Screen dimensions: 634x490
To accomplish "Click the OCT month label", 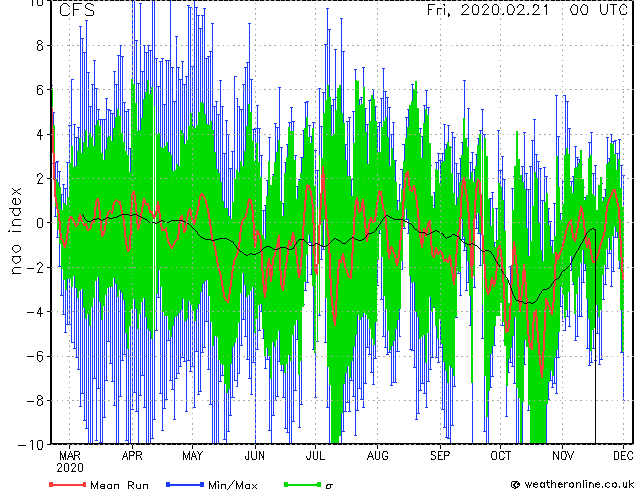I will coord(501,456).
